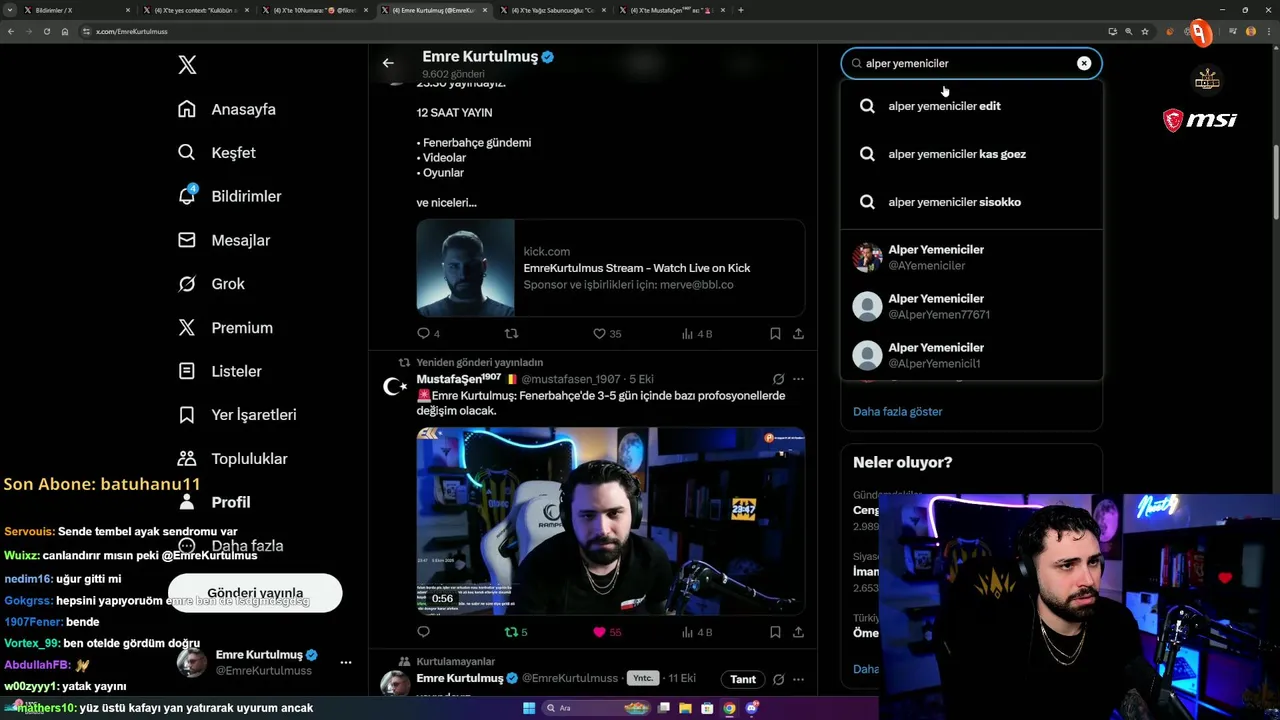Click the X logo in the sidebar
Viewport: 1280px width, 720px height.
tap(187, 65)
